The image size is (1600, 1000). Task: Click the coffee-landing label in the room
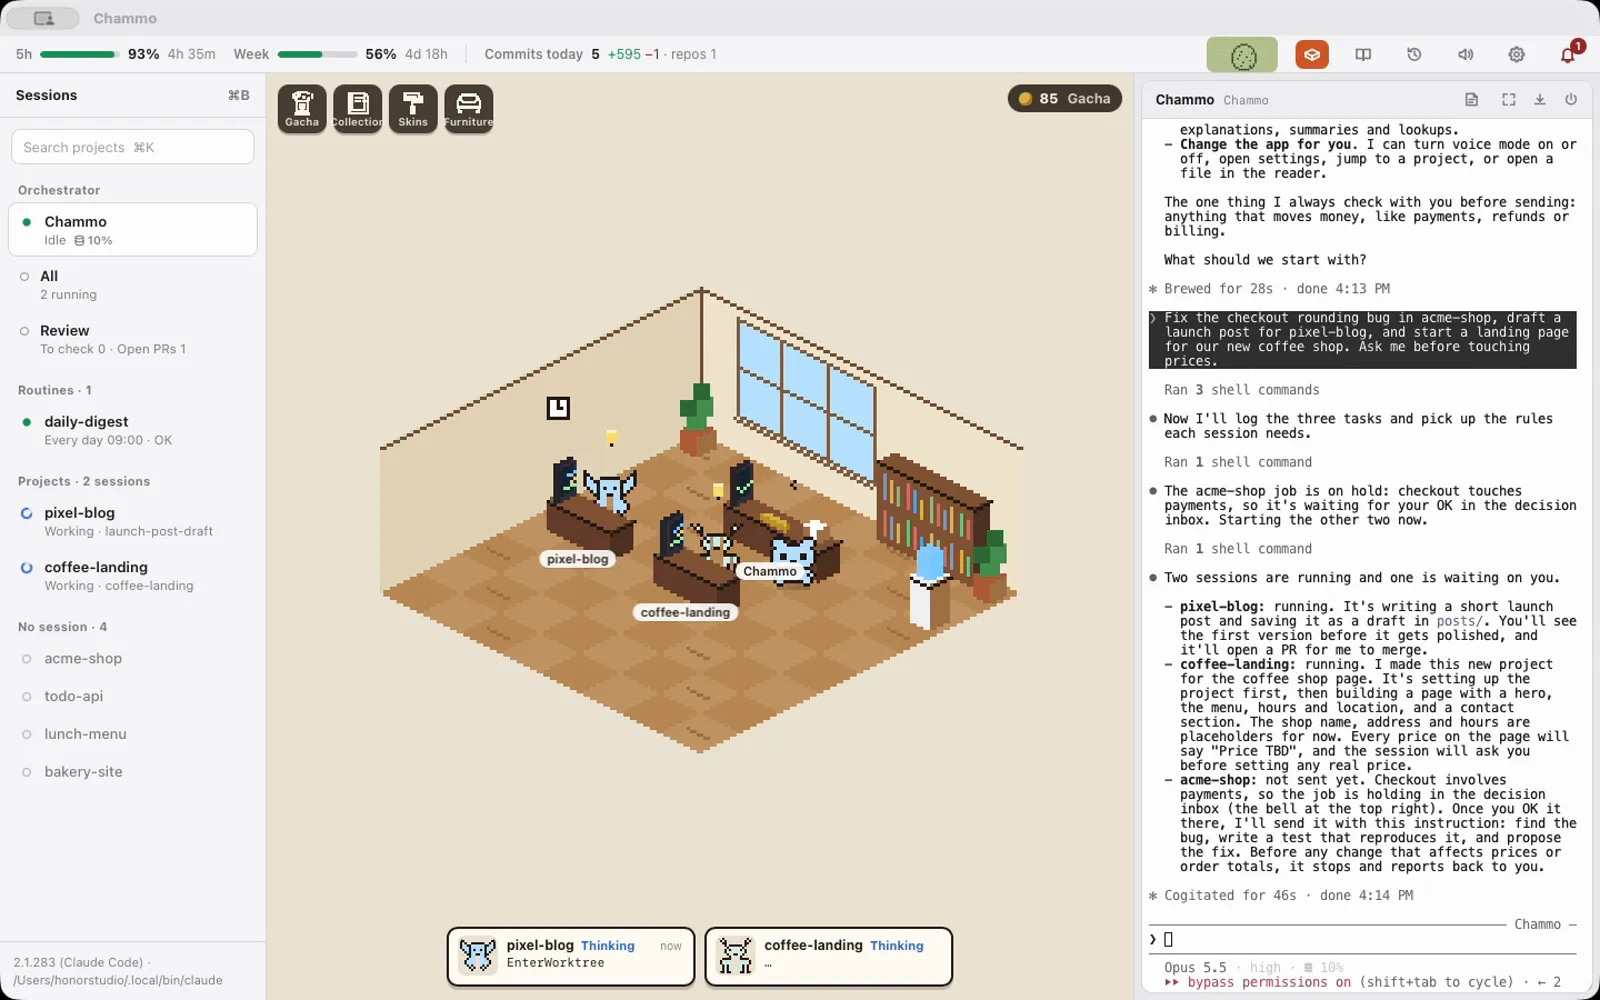click(x=685, y=612)
